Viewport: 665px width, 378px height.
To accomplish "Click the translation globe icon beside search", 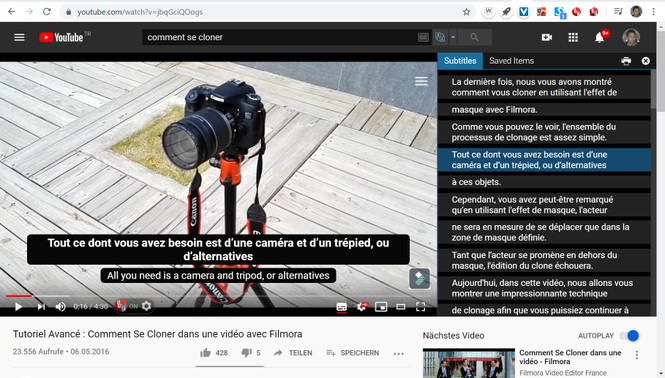I will (440, 37).
